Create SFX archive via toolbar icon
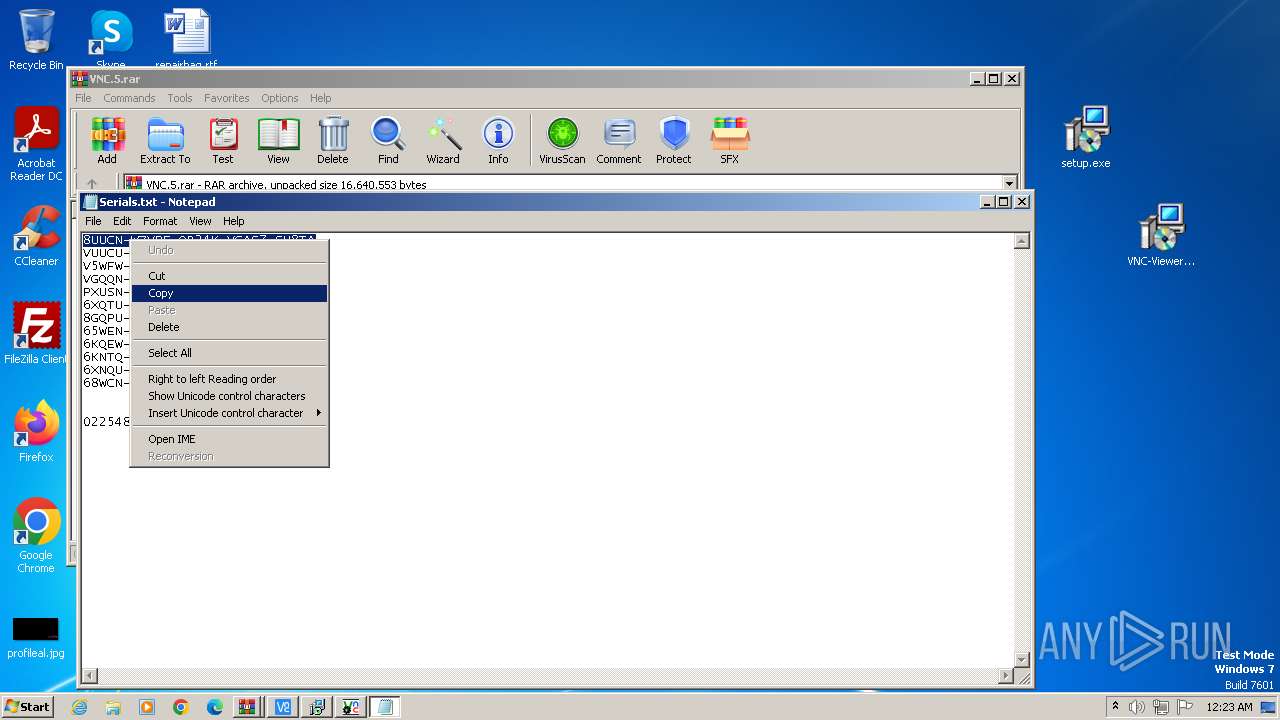This screenshot has width=1280, height=720. 730,141
